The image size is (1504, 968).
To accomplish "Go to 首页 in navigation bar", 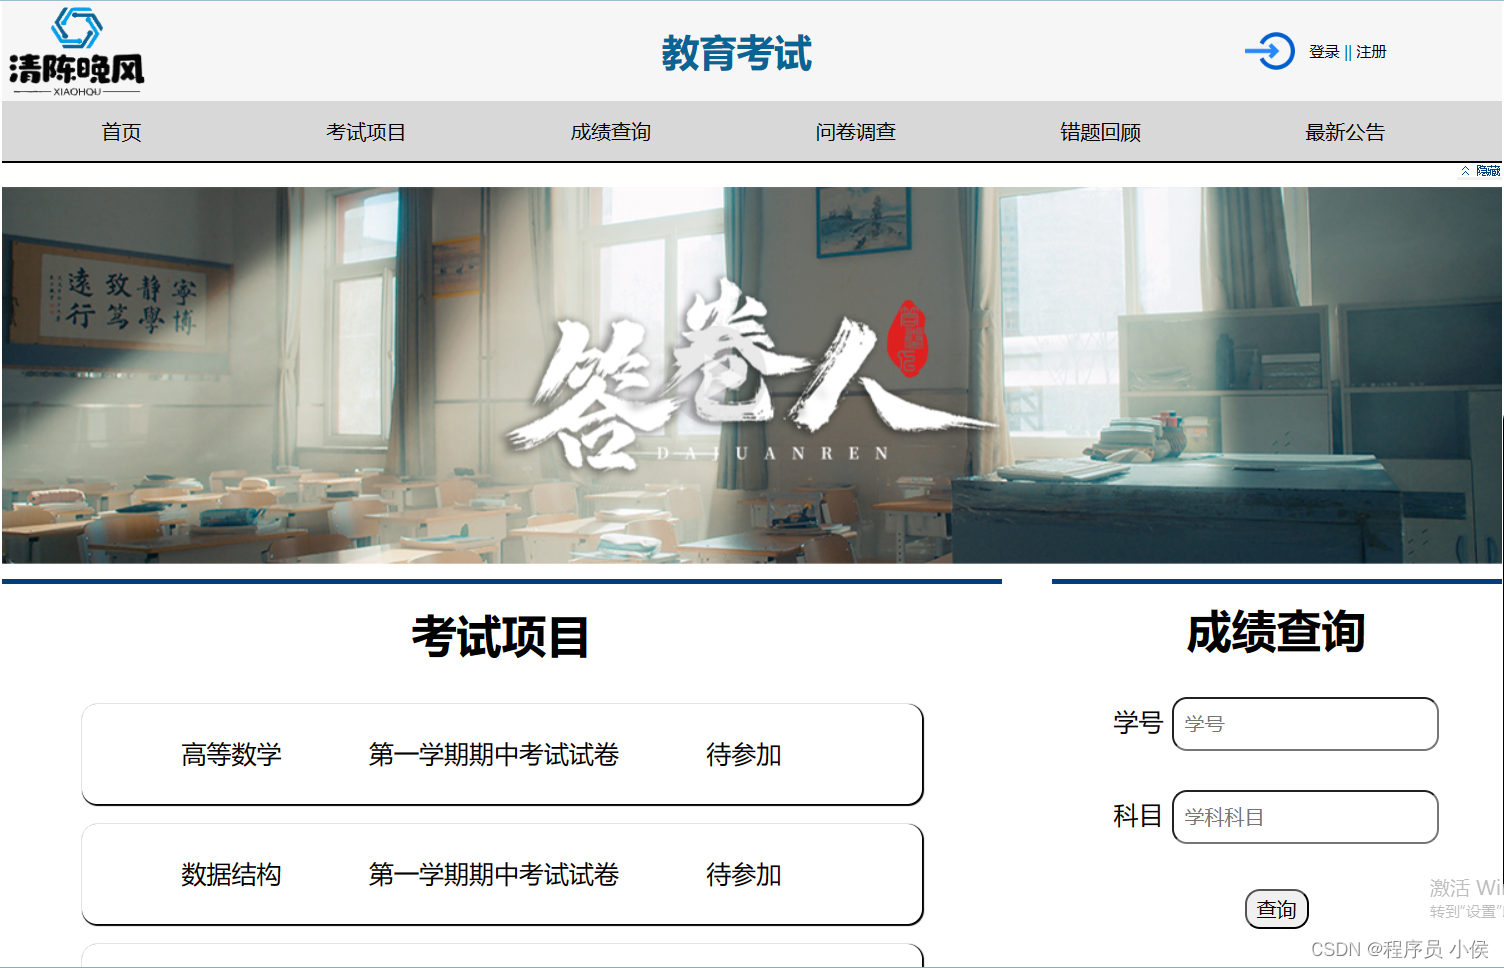I will (x=122, y=132).
